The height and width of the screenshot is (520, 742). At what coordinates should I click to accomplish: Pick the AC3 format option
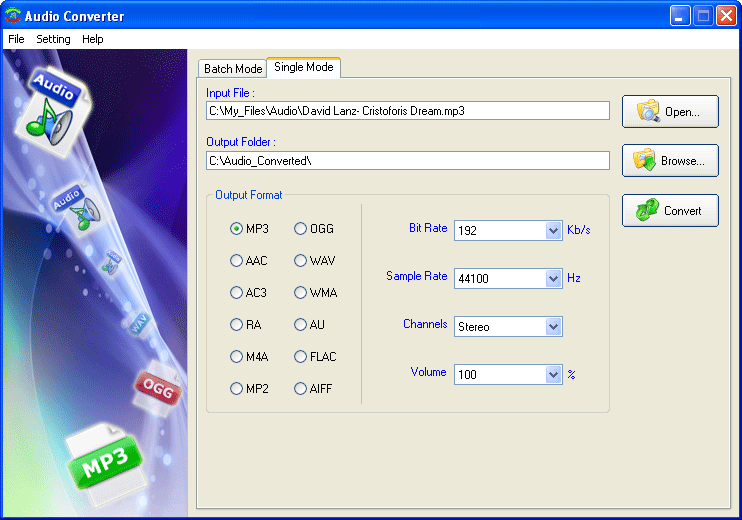(x=236, y=293)
